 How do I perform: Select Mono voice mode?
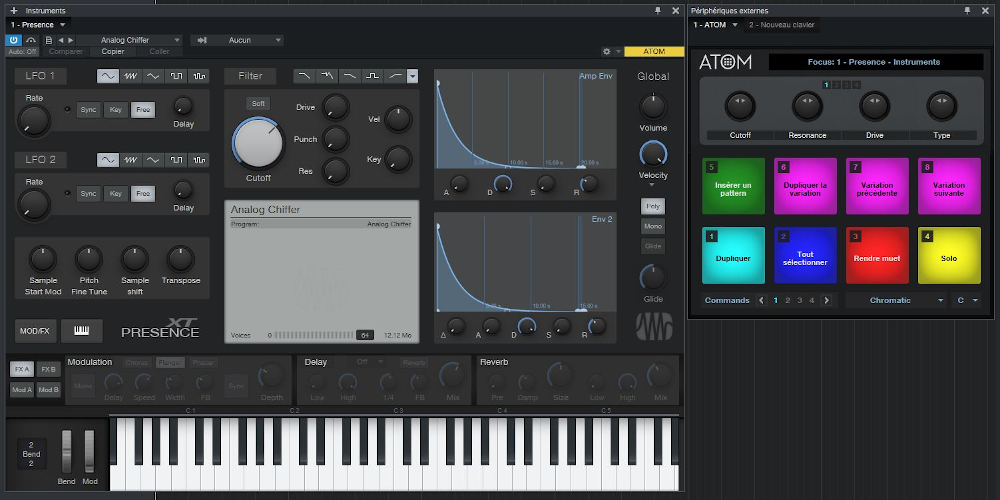653,226
